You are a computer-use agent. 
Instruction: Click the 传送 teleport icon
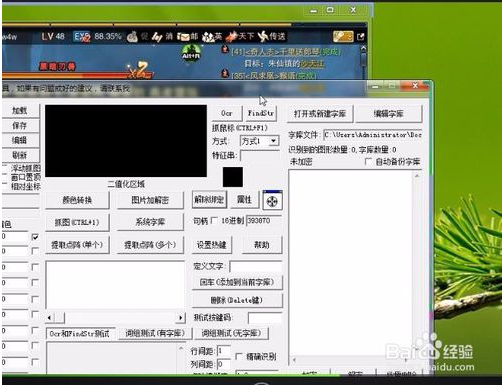[263, 37]
